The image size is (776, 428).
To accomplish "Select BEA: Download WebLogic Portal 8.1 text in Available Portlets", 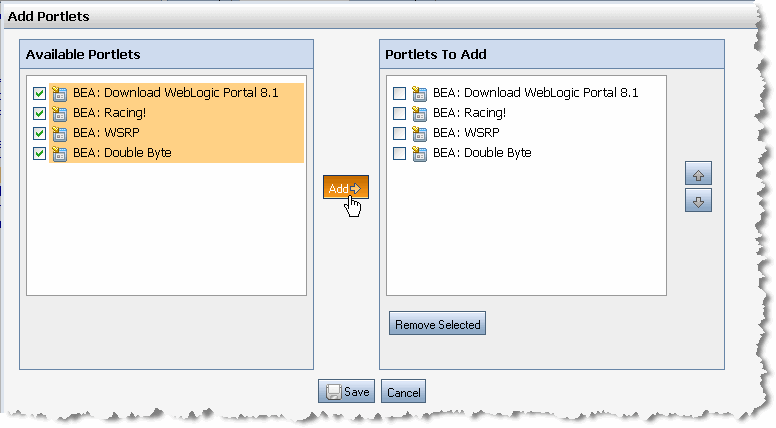I will point(176,93).
